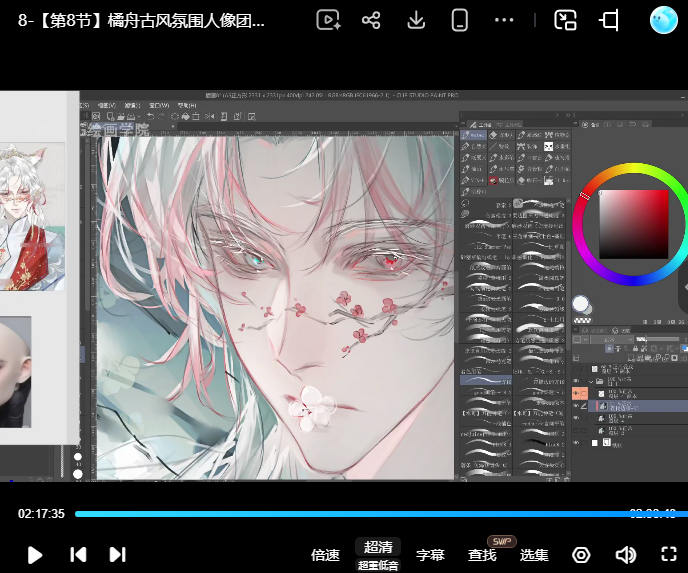Viewport: 688px width, 573px height.
Task: Open the 倍速 playback speed menu
Action: [325, 555]
